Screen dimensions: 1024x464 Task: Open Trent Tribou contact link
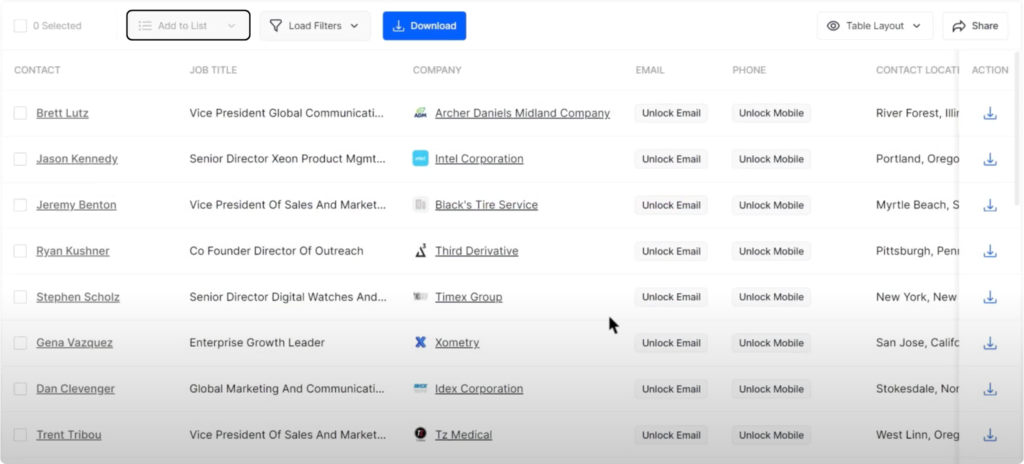coord(69,435)
